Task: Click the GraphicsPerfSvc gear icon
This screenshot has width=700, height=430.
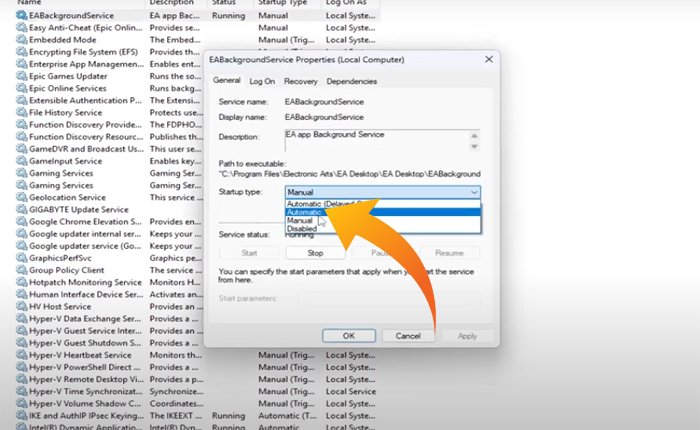Action: click(x=21, y=258)
